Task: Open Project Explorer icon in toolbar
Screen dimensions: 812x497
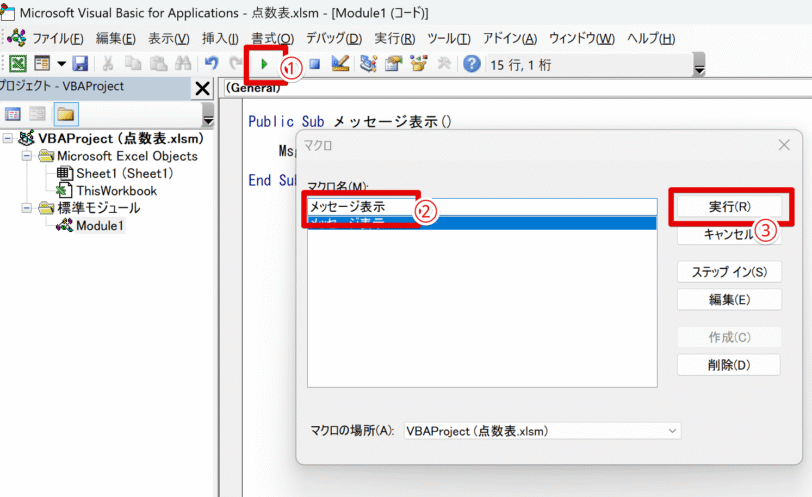Action: tap(368, 65)
